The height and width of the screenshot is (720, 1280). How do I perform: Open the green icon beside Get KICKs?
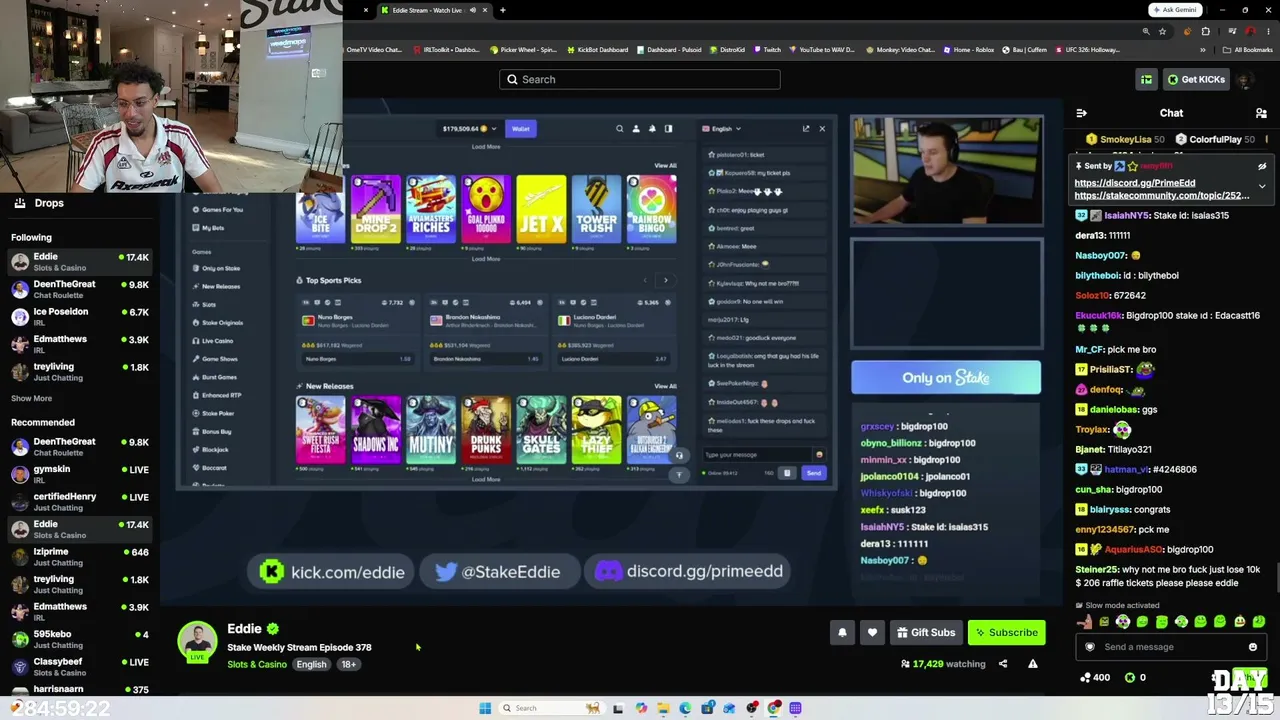[1147, 80]
